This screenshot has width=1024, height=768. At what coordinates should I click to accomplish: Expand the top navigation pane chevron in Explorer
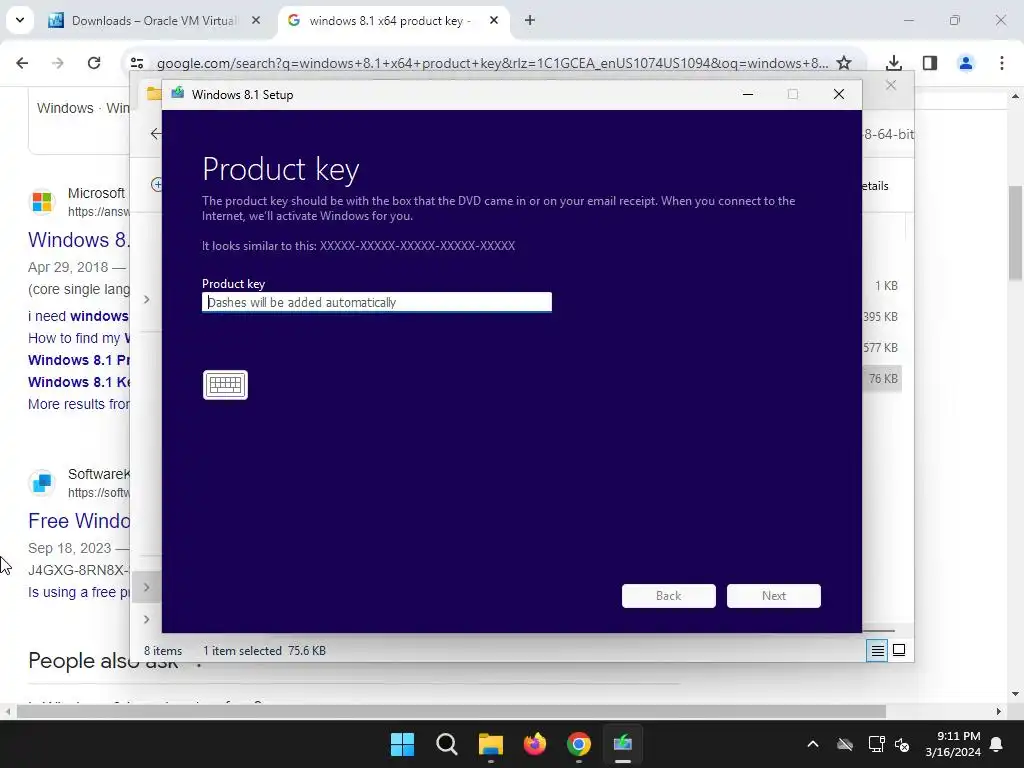click(x=147, y=300)
